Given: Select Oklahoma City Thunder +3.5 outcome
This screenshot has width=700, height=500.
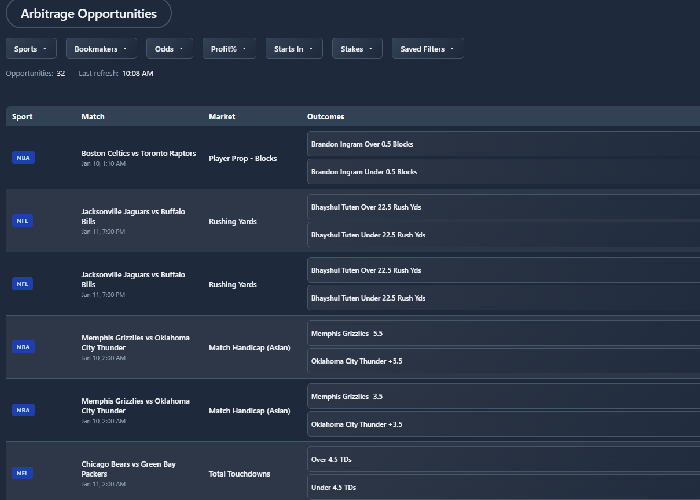Looking at the screenshot, I should point(503,424).
